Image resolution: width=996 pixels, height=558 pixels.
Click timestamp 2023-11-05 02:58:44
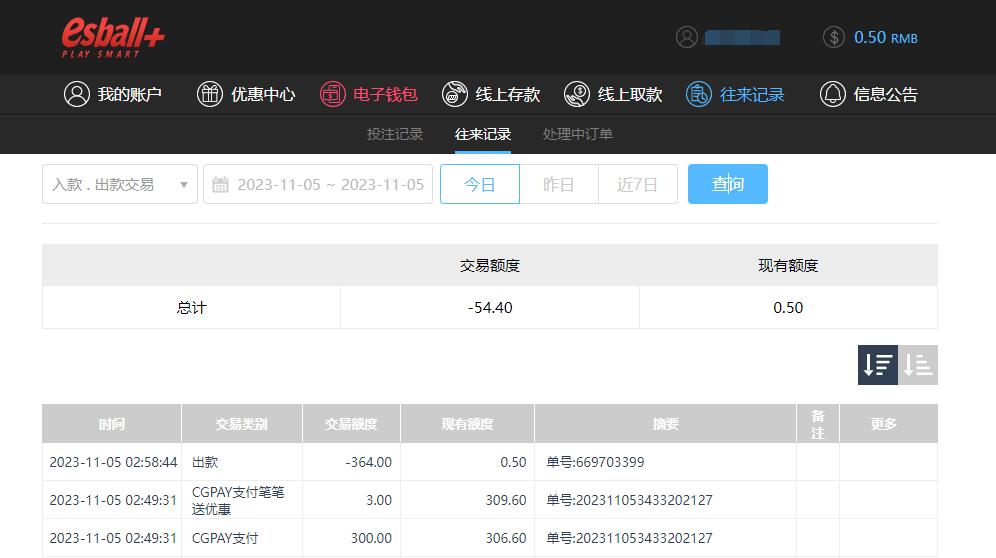pos(113,462)
